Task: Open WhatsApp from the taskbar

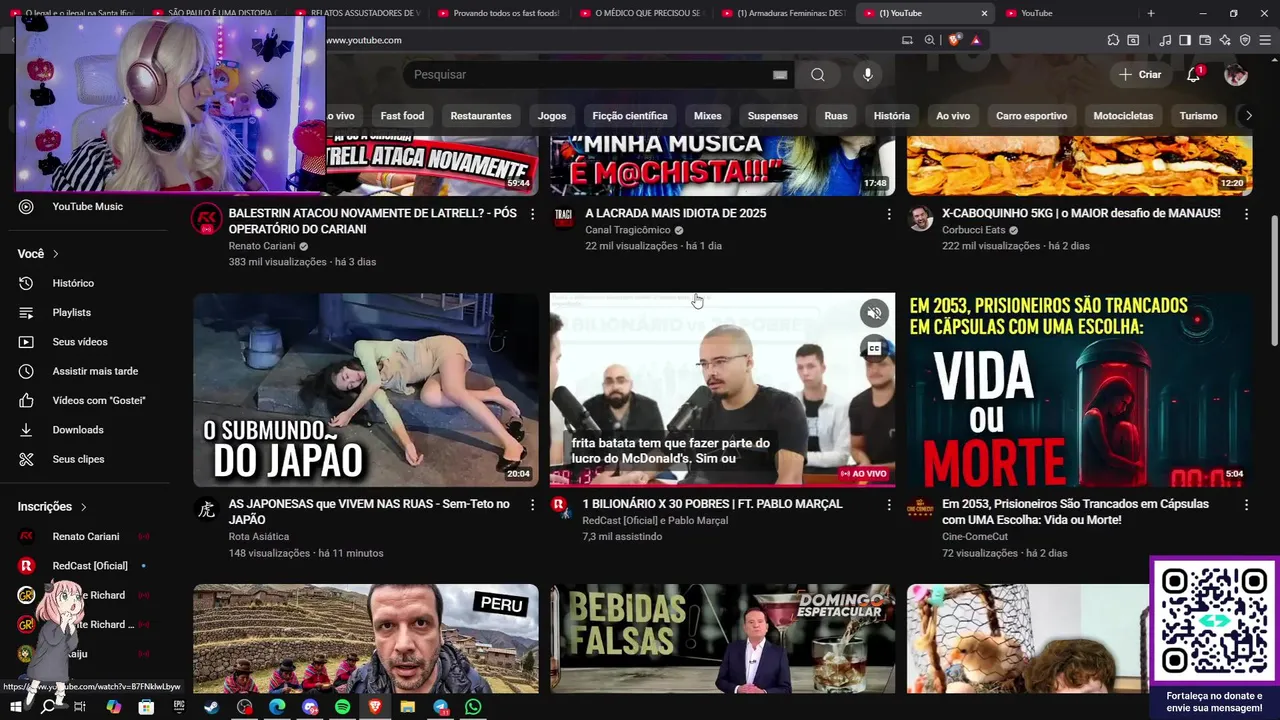Action: point(473,707)
